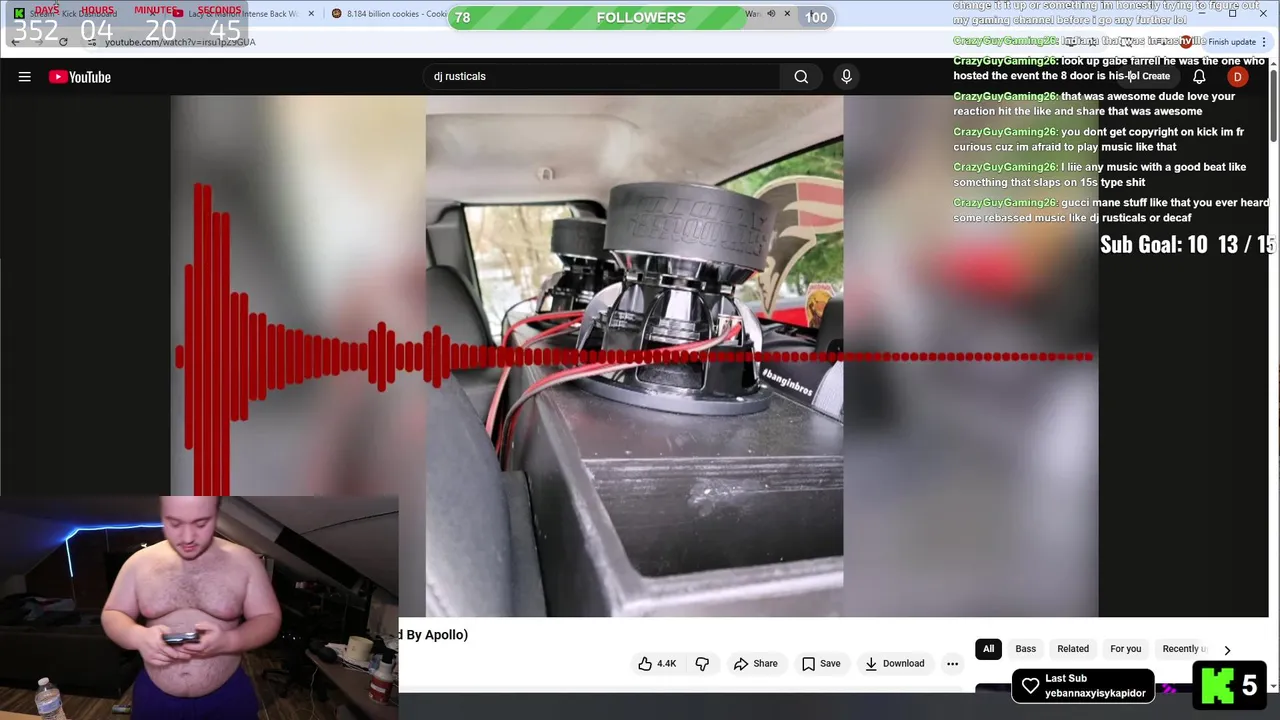Start voice search with microphone icon
1280x720 pixels.
[846, 76]
